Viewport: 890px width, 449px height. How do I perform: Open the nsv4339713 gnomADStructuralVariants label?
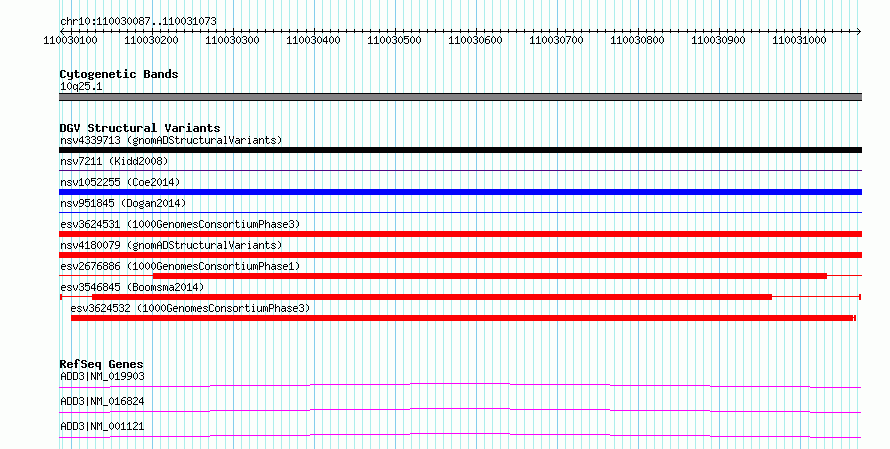click(x=171, y=140)
